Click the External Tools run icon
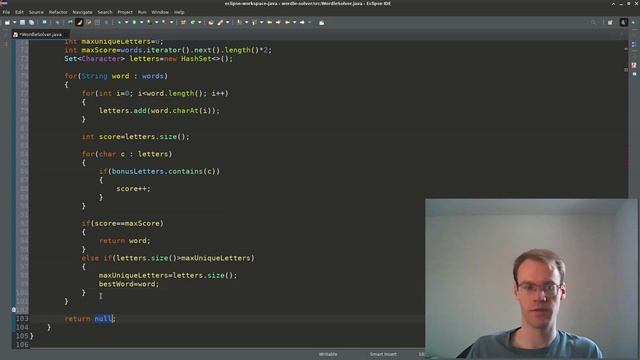This screenshot has width=640, height=360. tap(164, 22)
